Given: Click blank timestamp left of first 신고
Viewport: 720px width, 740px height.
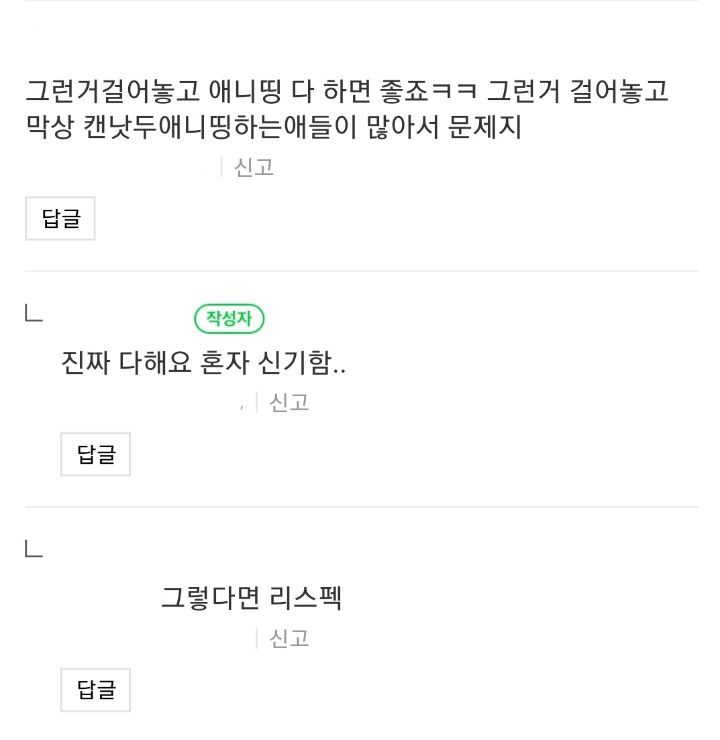Looking at the screenshot, I should pos(120,167).
